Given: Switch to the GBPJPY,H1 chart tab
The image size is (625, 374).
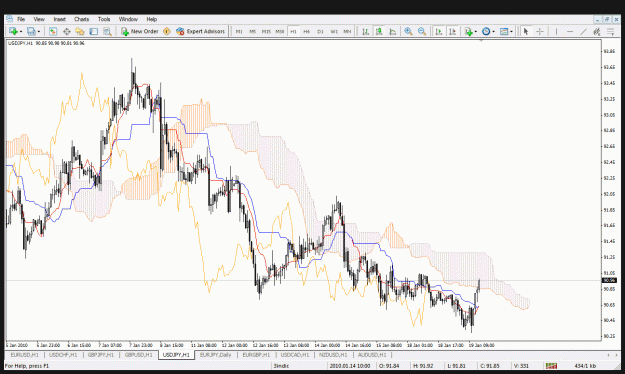Looking at the screenshot, I should click(100, 355).
